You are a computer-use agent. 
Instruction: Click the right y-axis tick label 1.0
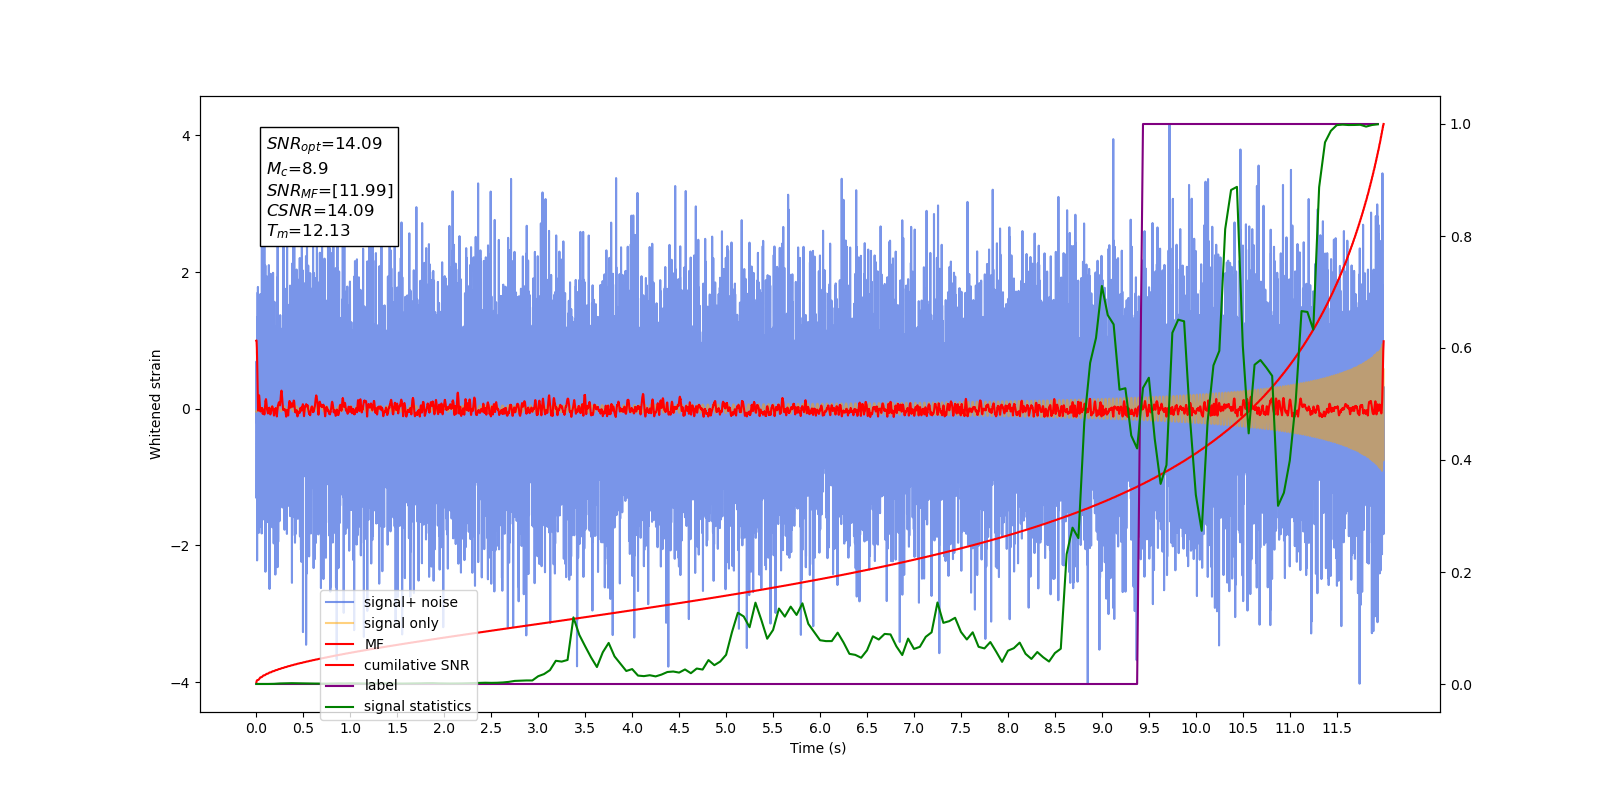point(1461,124)
